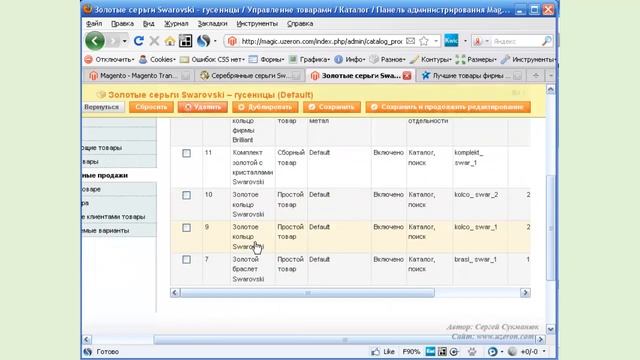The height and width of the screenshot is (360, 640).
Task: Open the Закладки menu
Action: click(212, 24)
